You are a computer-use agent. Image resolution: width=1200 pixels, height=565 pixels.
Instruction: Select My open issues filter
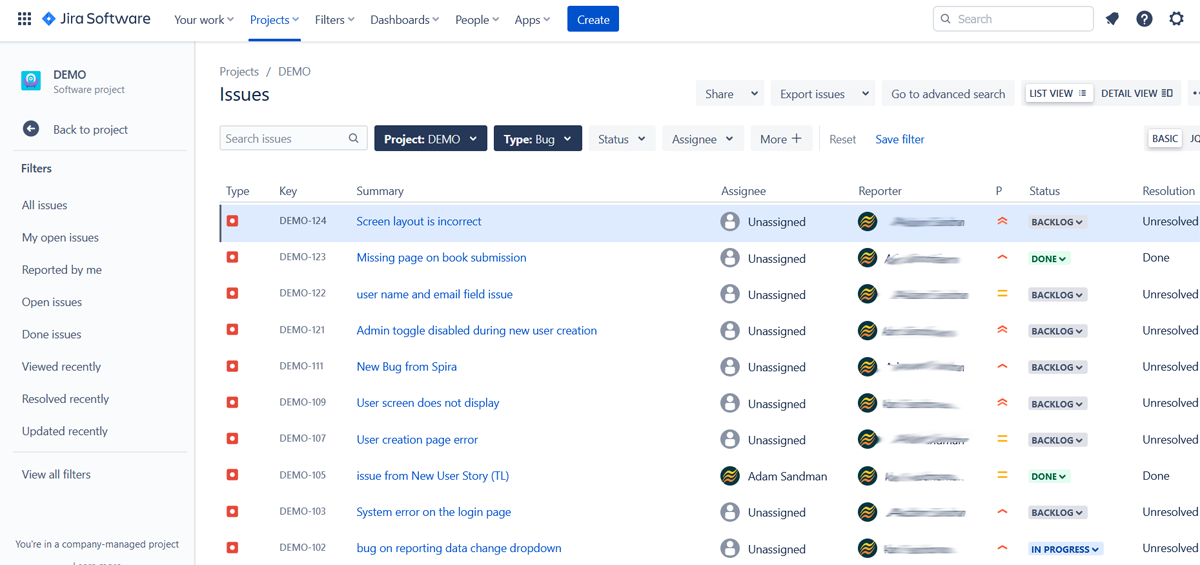(x=60, y=237)
